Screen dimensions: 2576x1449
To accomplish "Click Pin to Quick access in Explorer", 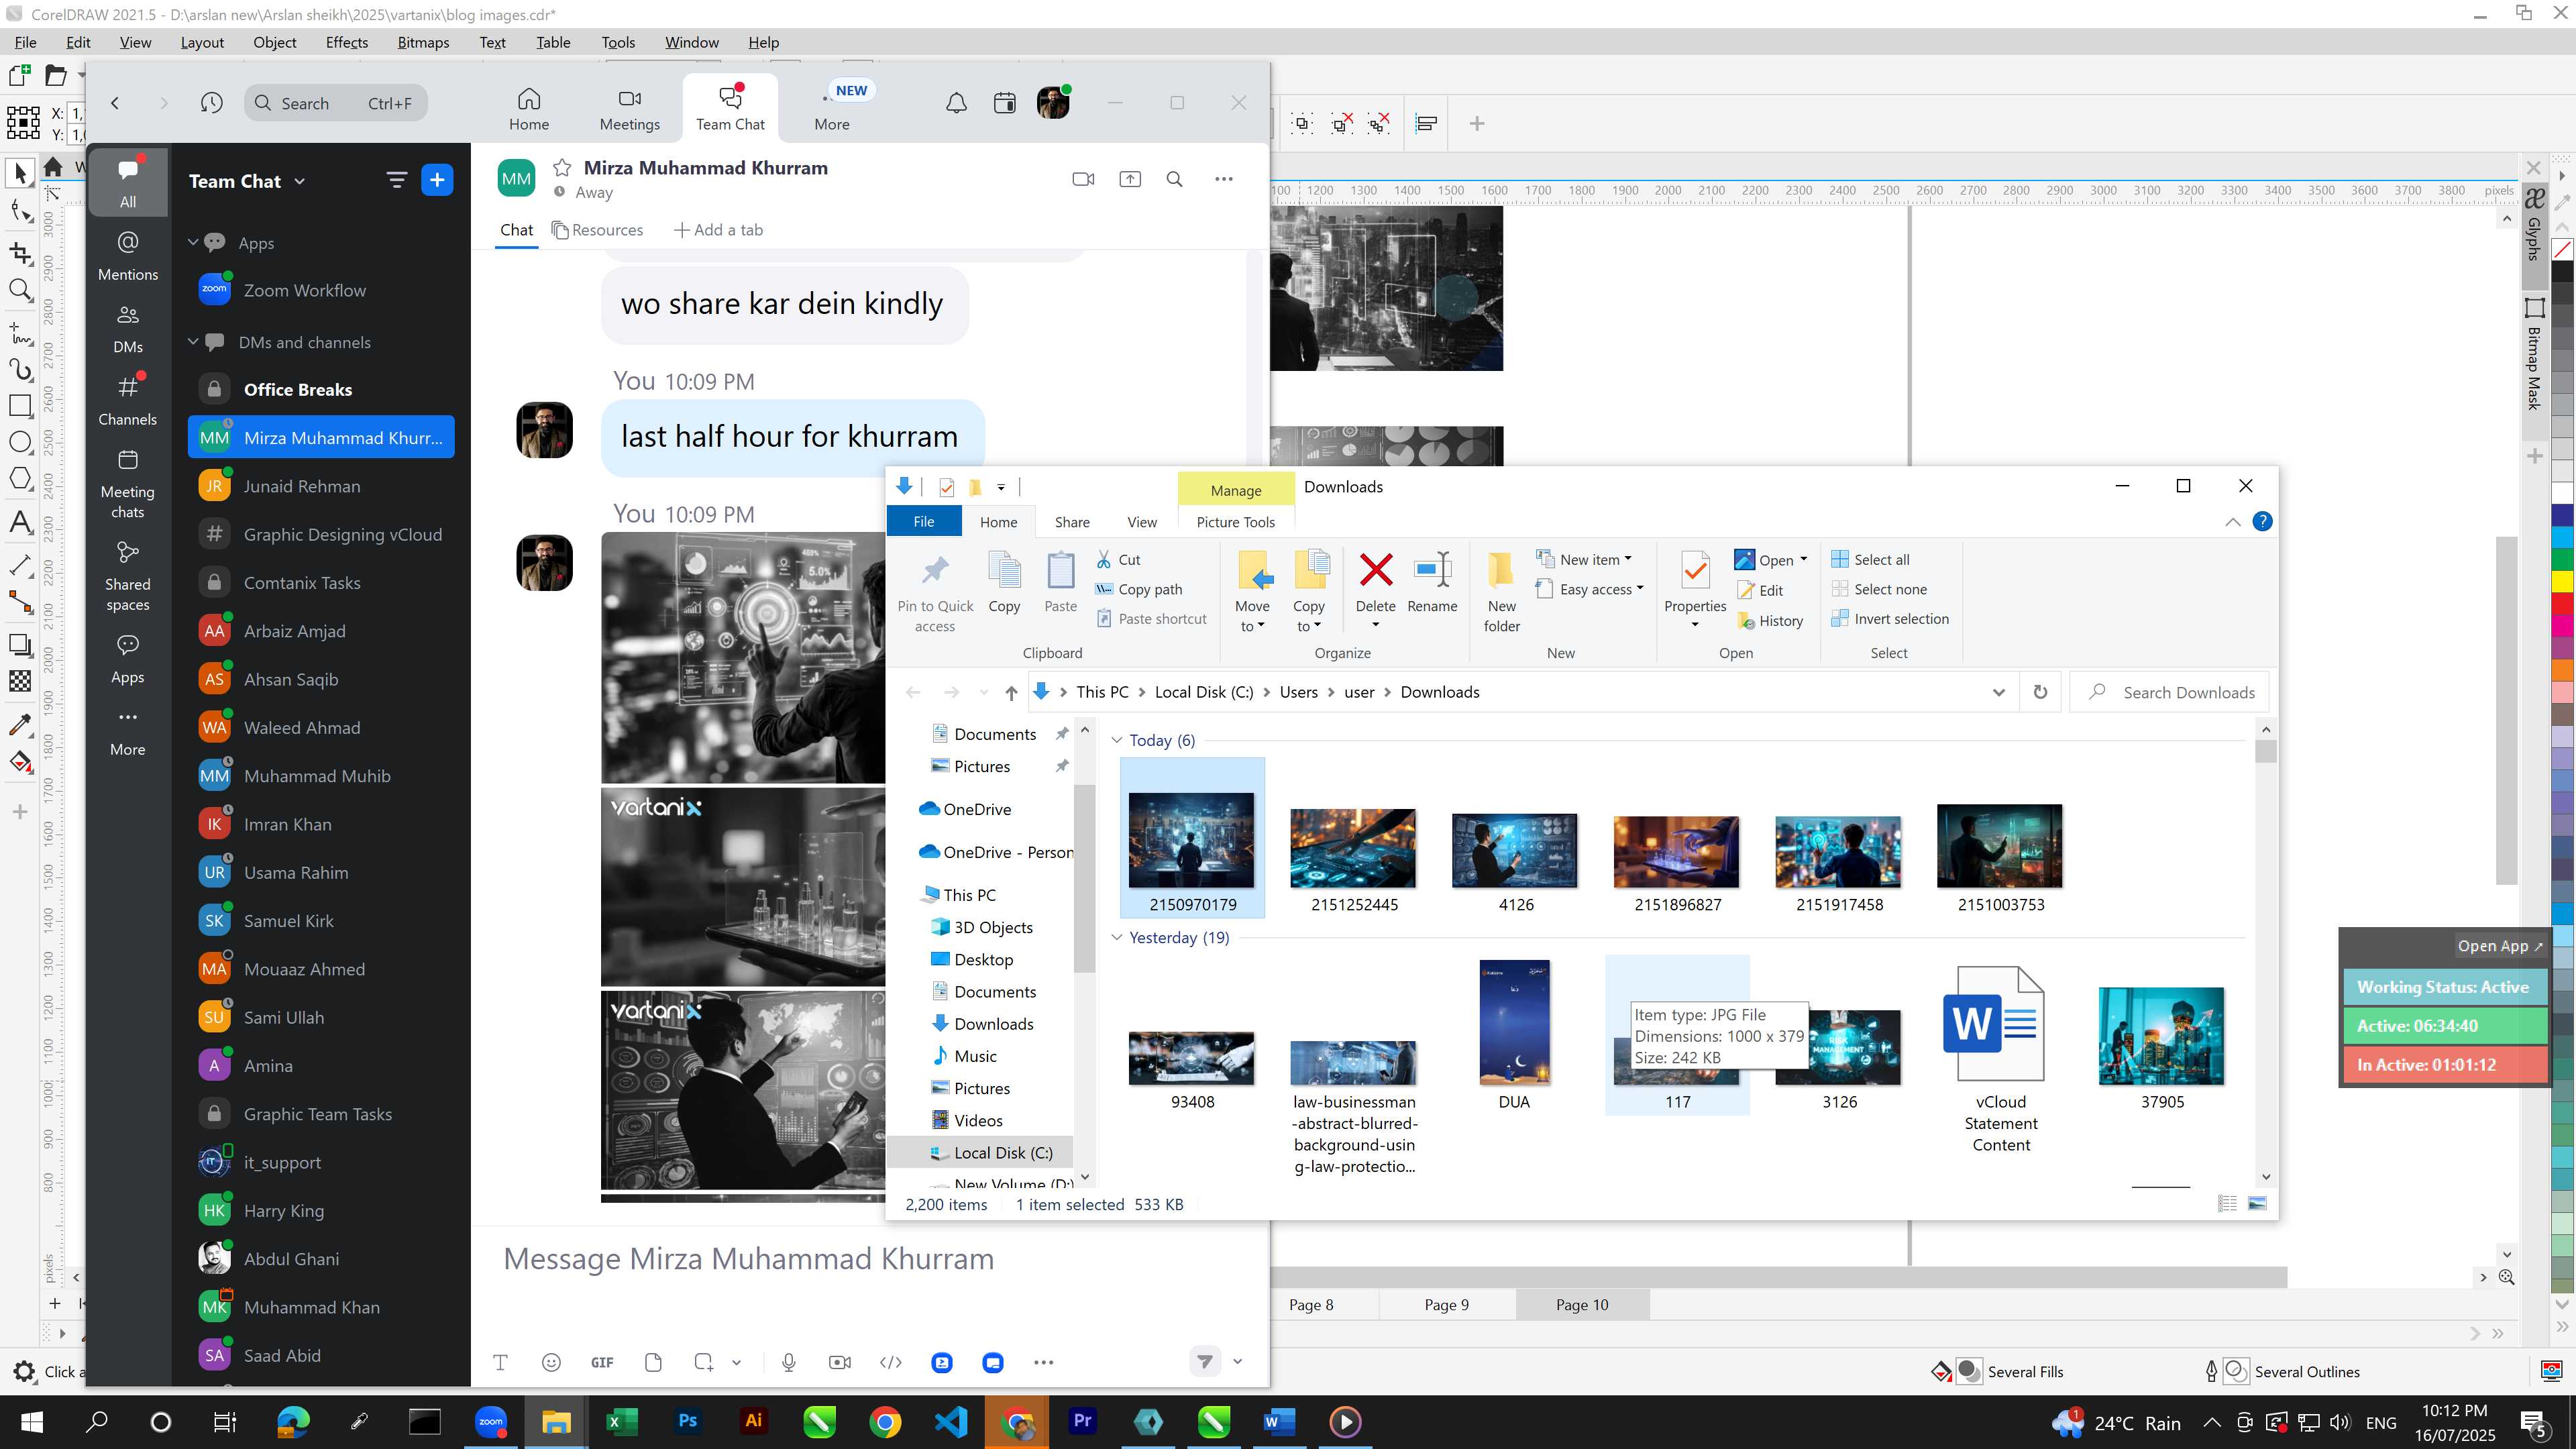I will tap(935, 592).
